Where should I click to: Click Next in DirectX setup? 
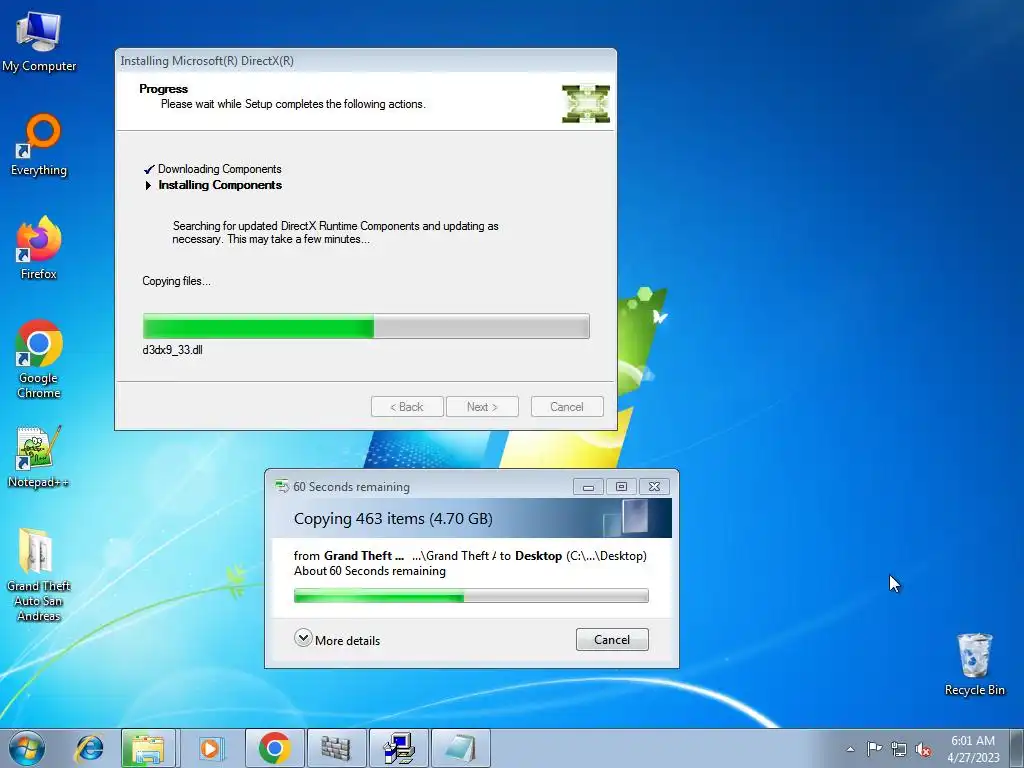482,407
